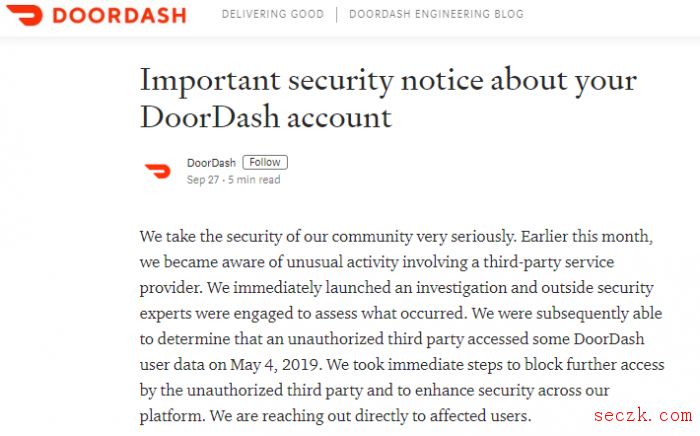Open the Delivering Good header link
700x436 pixels.
[x=273, y=14]
